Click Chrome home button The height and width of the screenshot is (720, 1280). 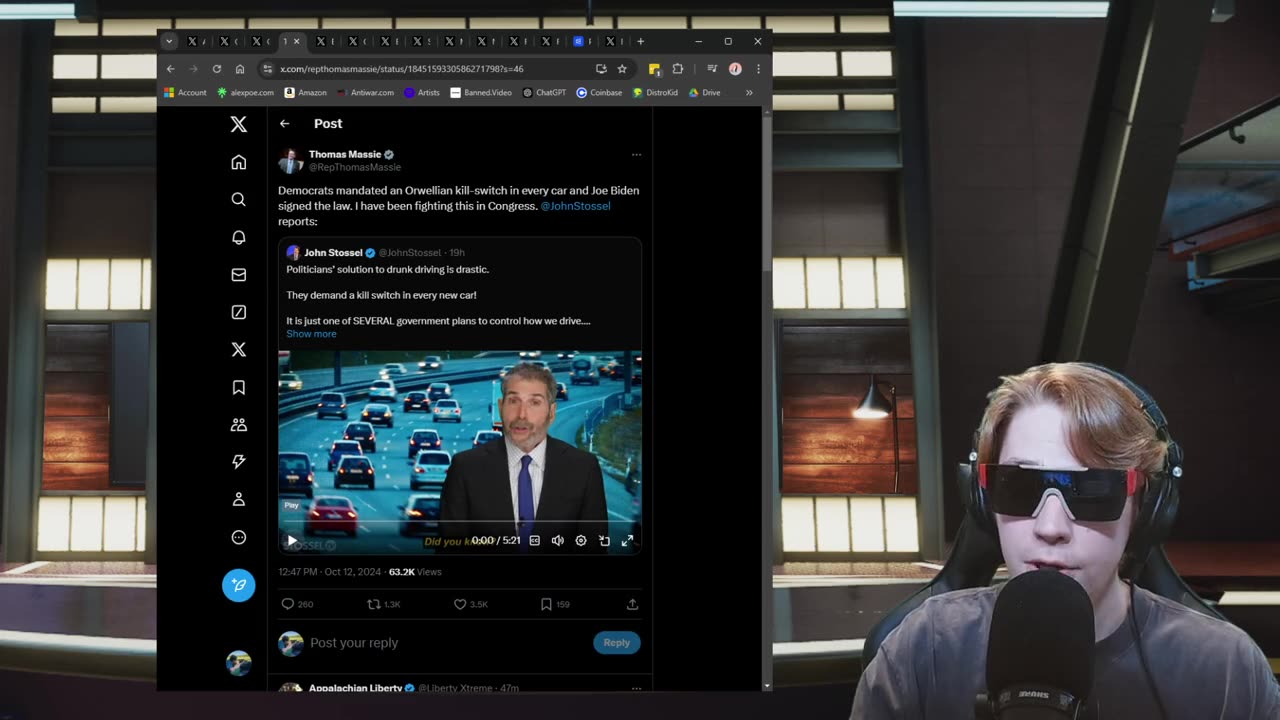(x=240, y=69)
